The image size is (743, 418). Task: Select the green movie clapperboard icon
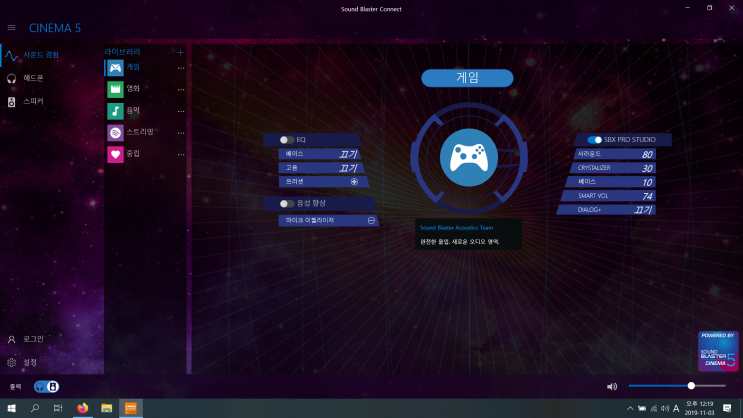tap(115, 89)
